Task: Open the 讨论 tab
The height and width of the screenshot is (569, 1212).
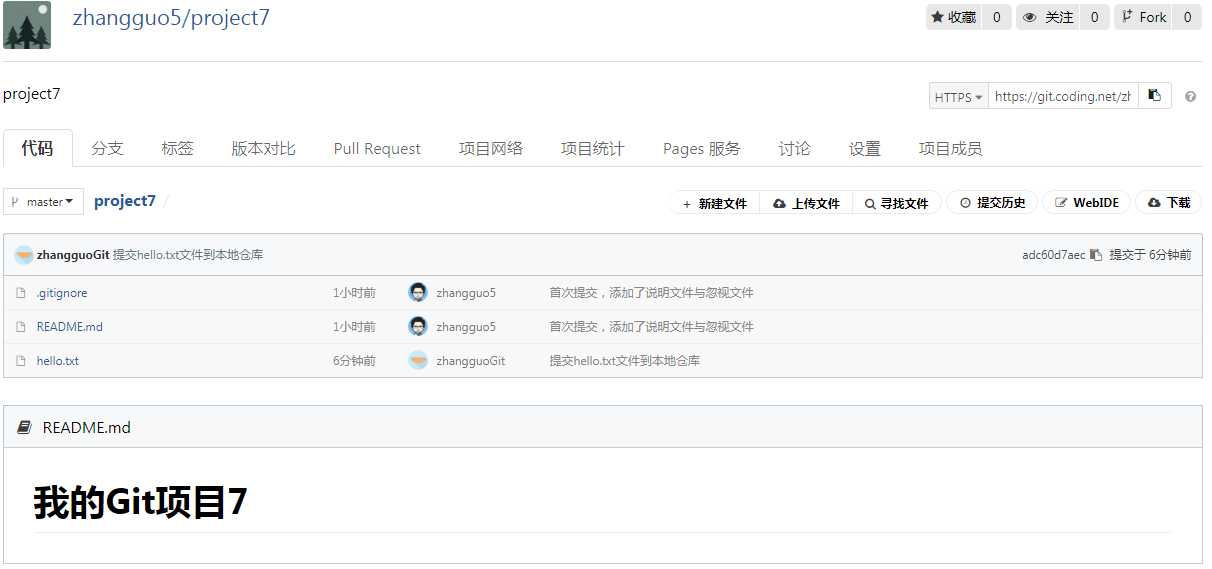Action: pyautogui.click(x=795, y=149)
